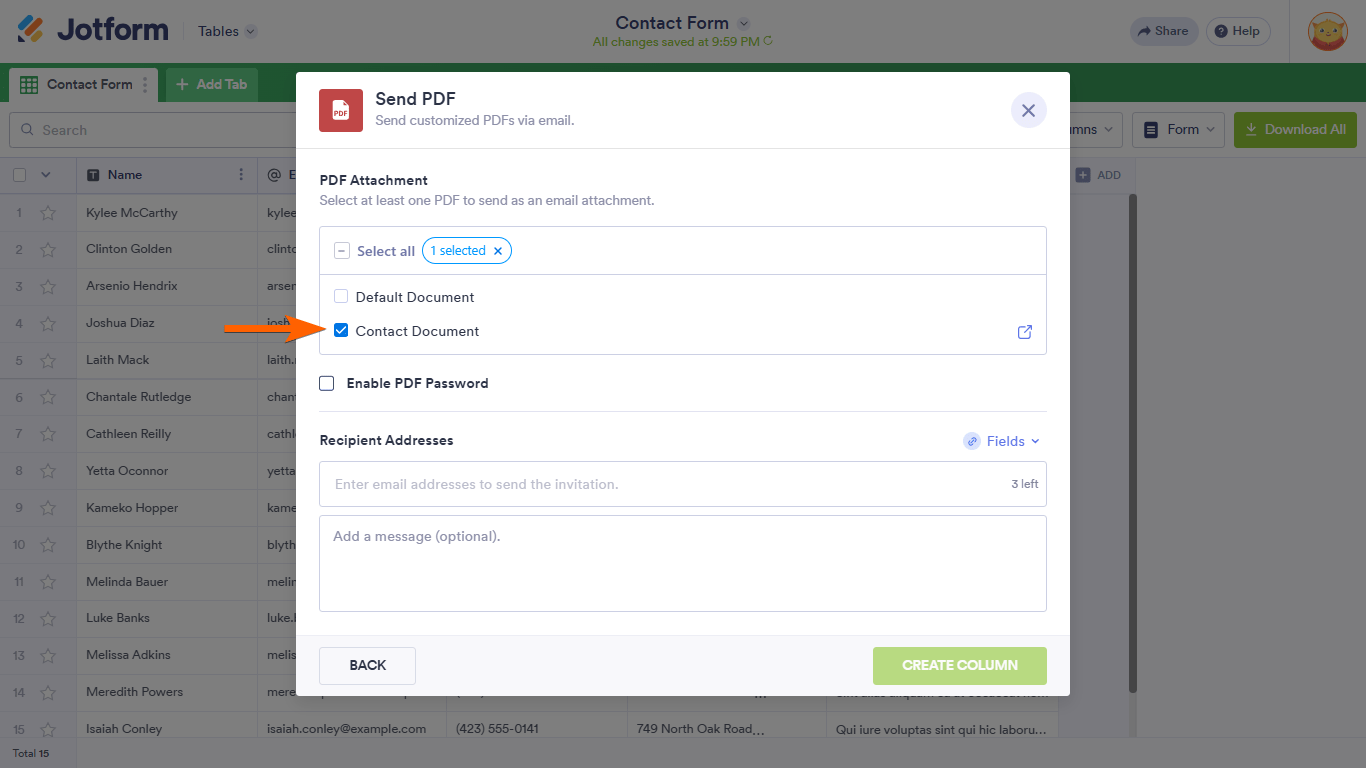Click the Jotform logo
1366x768 pixels.
[x=93, y=30]
